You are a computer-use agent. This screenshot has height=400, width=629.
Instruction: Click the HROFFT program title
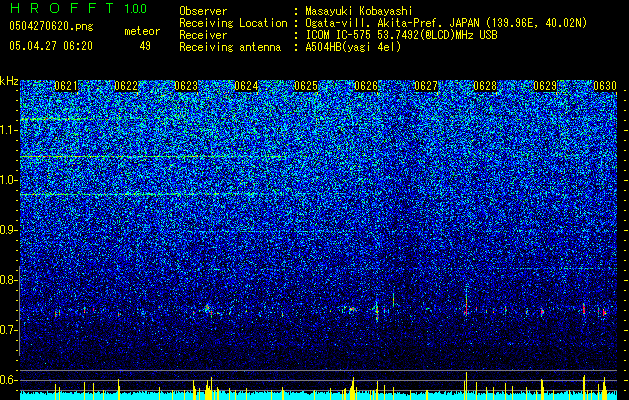(62, 8)
